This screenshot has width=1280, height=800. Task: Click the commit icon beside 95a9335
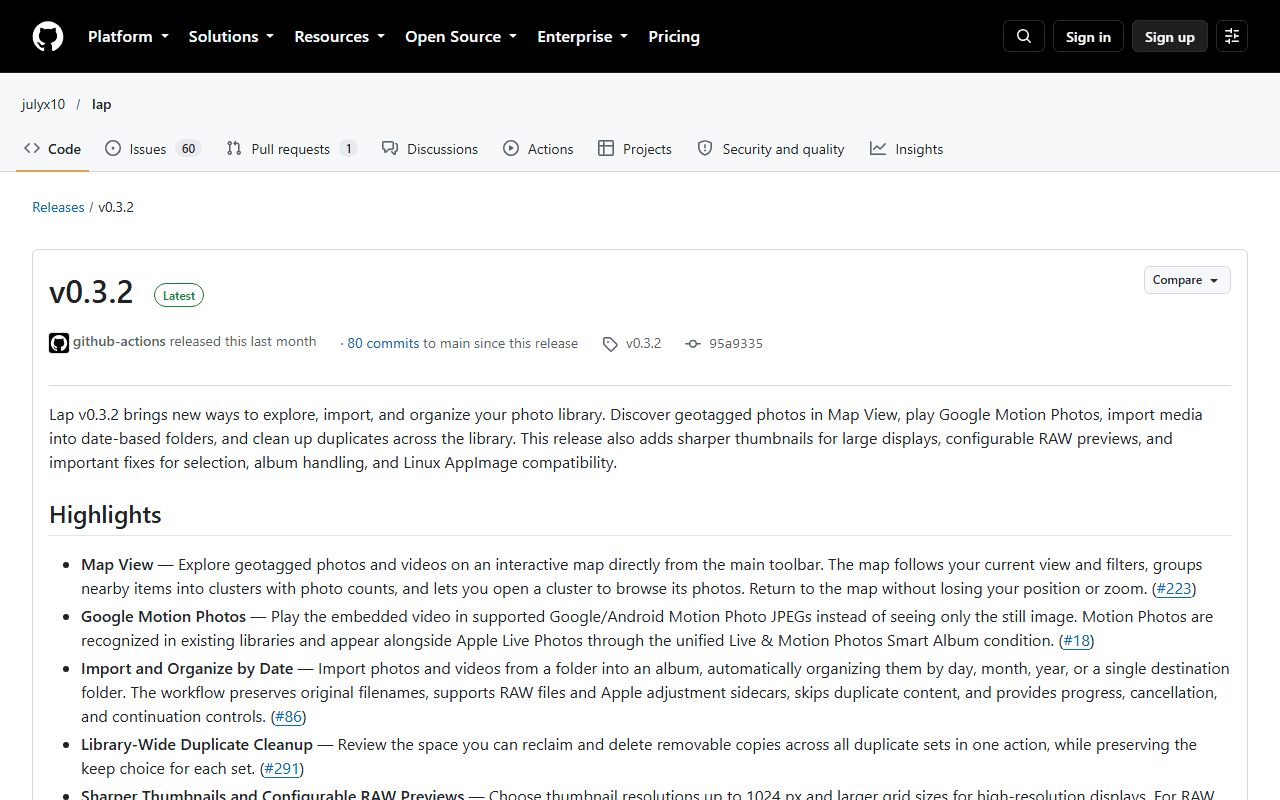[x=693, y=344]
